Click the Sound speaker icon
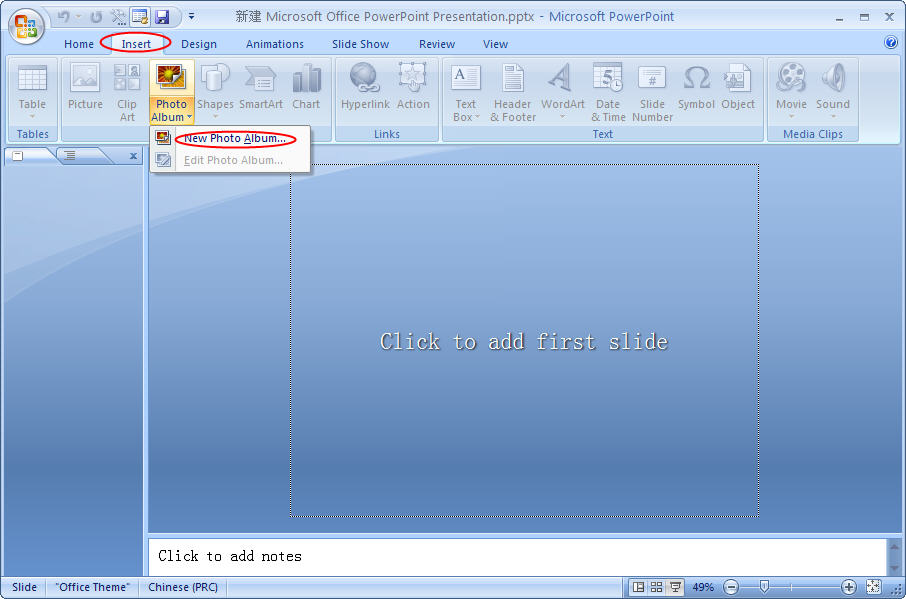906x599 pixels. click(833, 77)
